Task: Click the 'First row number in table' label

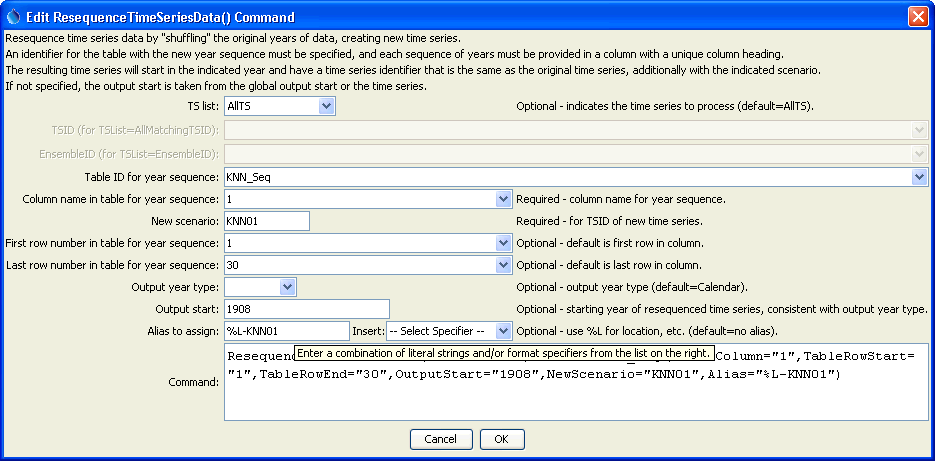Action: tap(112, 243)
